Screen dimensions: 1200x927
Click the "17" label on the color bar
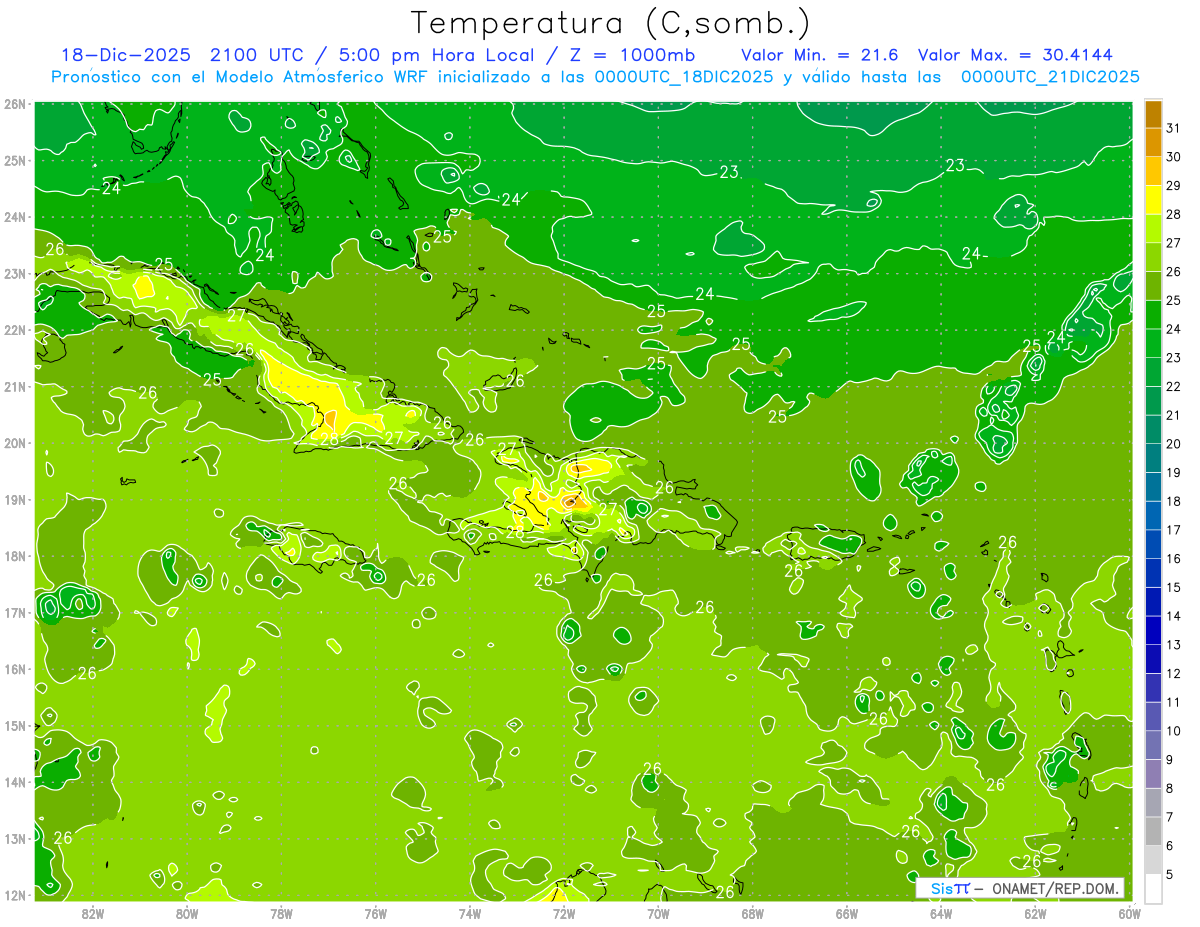pyautogui.click(x=1174, y=530)
